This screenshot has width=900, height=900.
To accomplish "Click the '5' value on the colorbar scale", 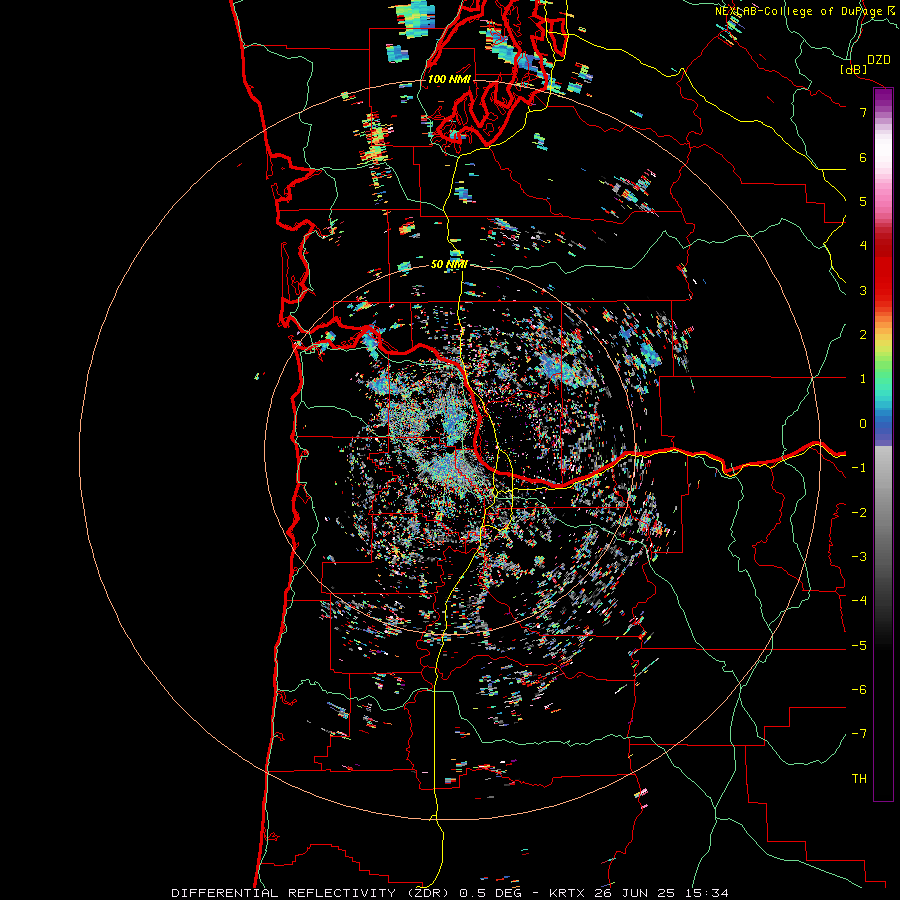I will pyautogui.click(x=863, y=201).
